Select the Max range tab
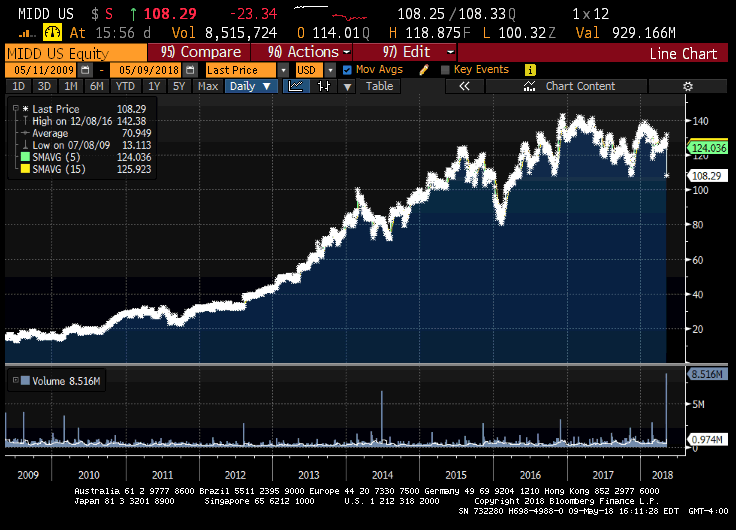 tap(208, 86)
